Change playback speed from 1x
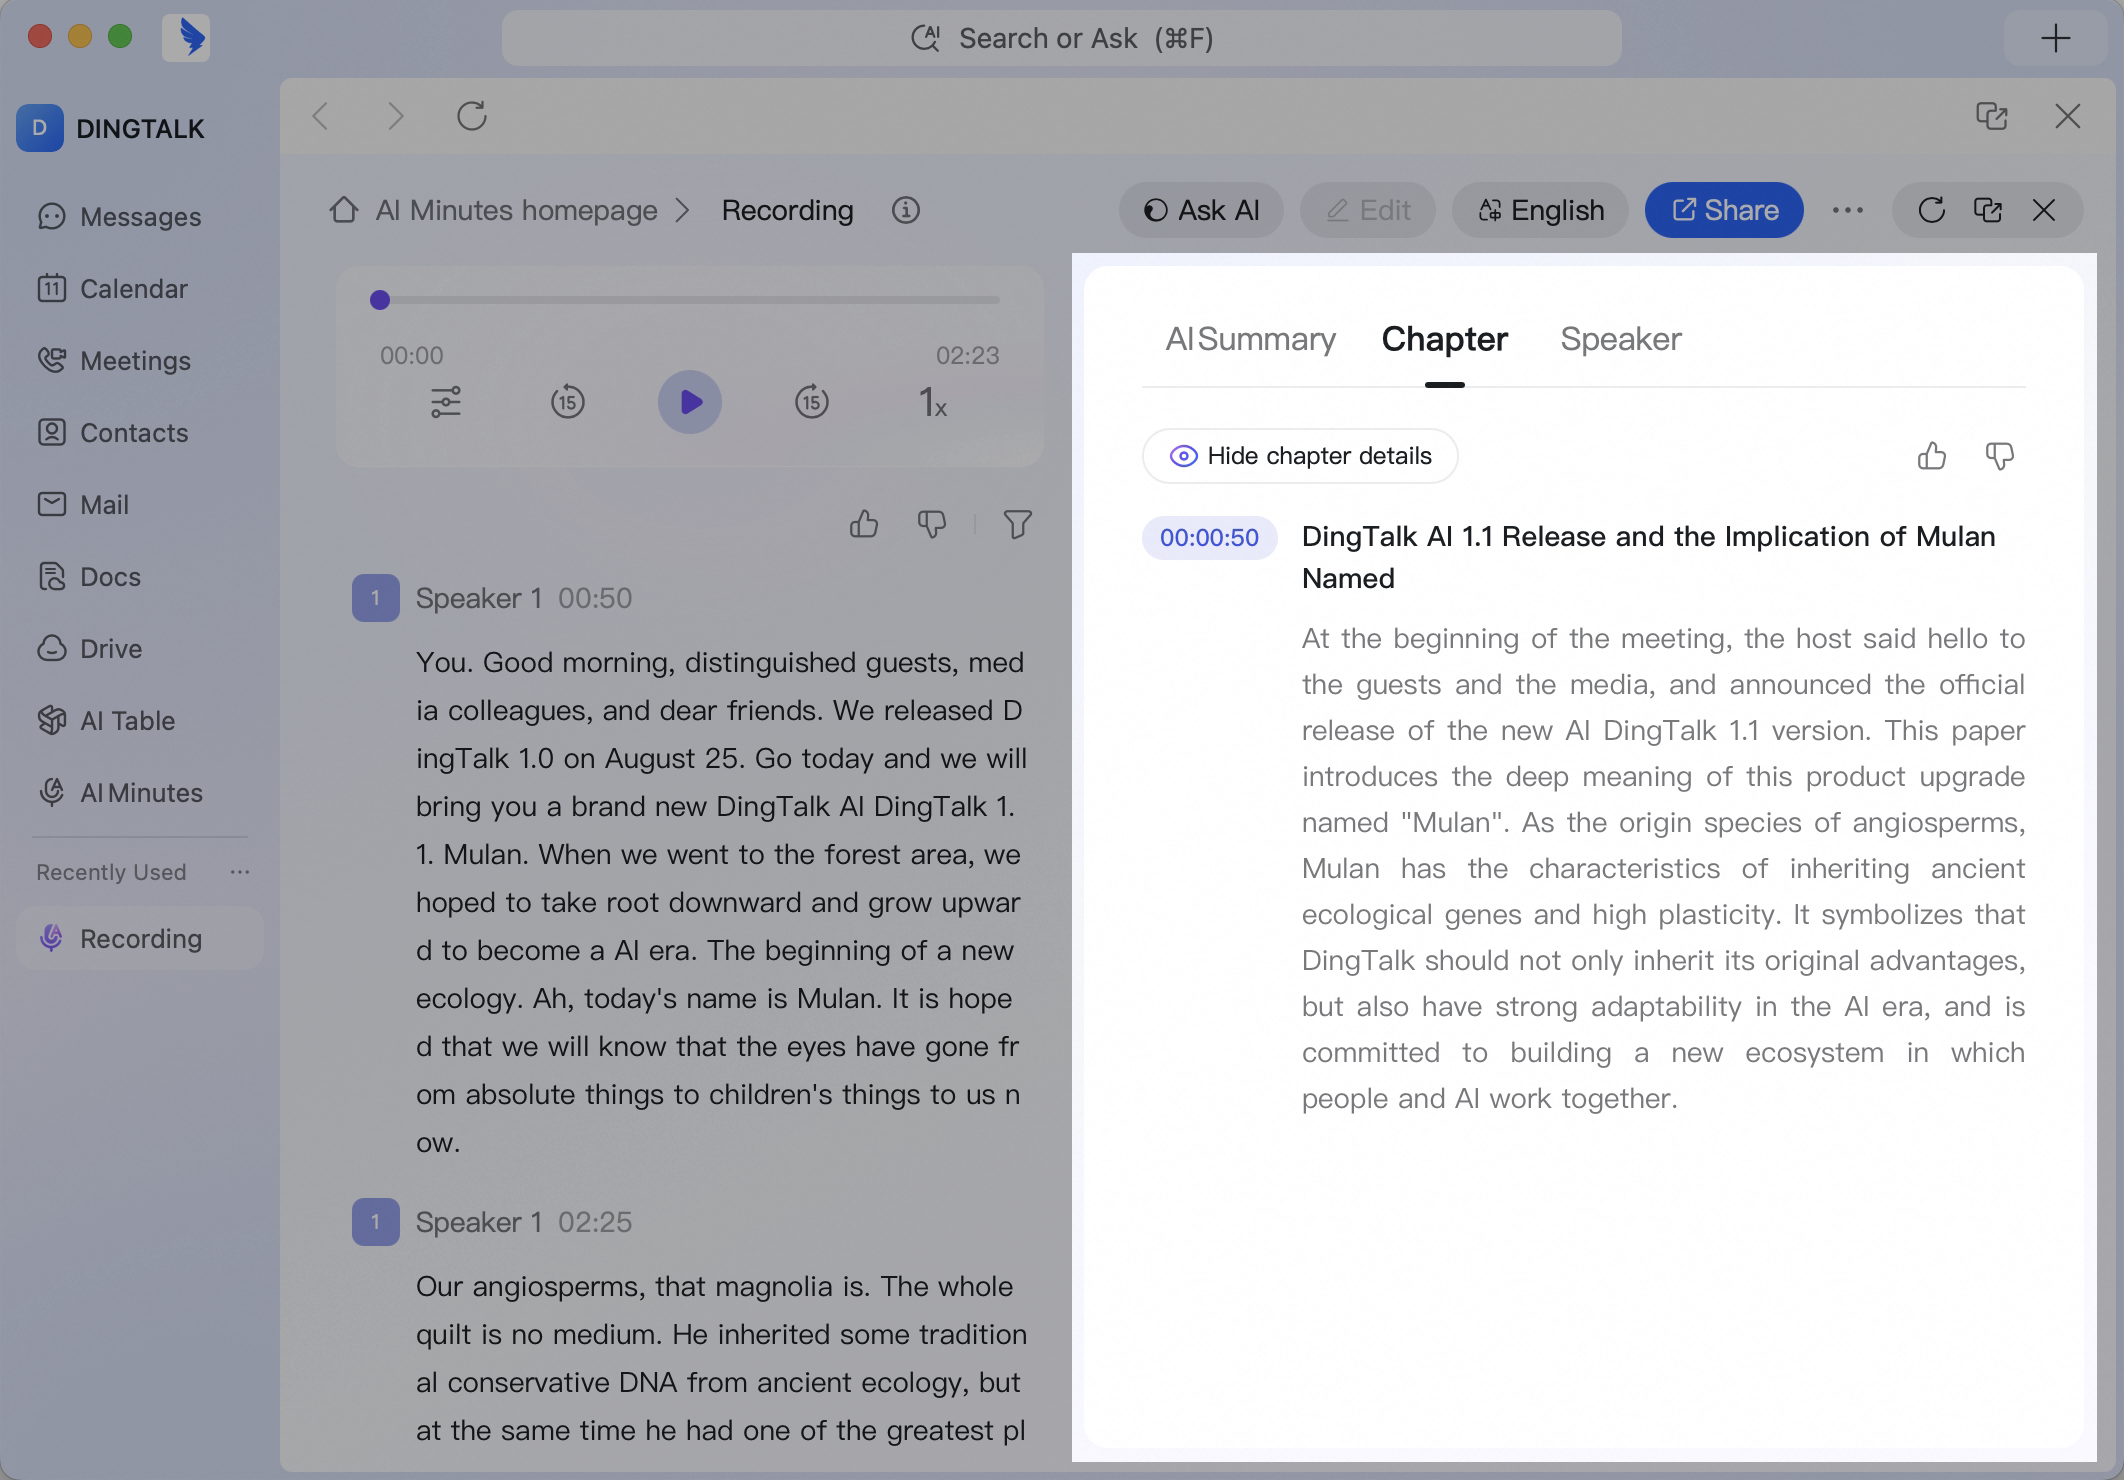The width and height of the screenshot is (2124, 1480). tap(933, 402)
